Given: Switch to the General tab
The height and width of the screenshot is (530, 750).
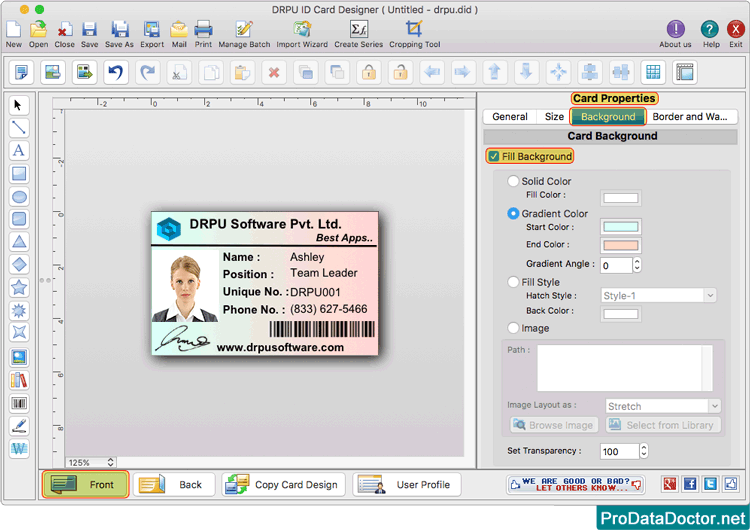Looking at the screenshot, I should point(510,117).
